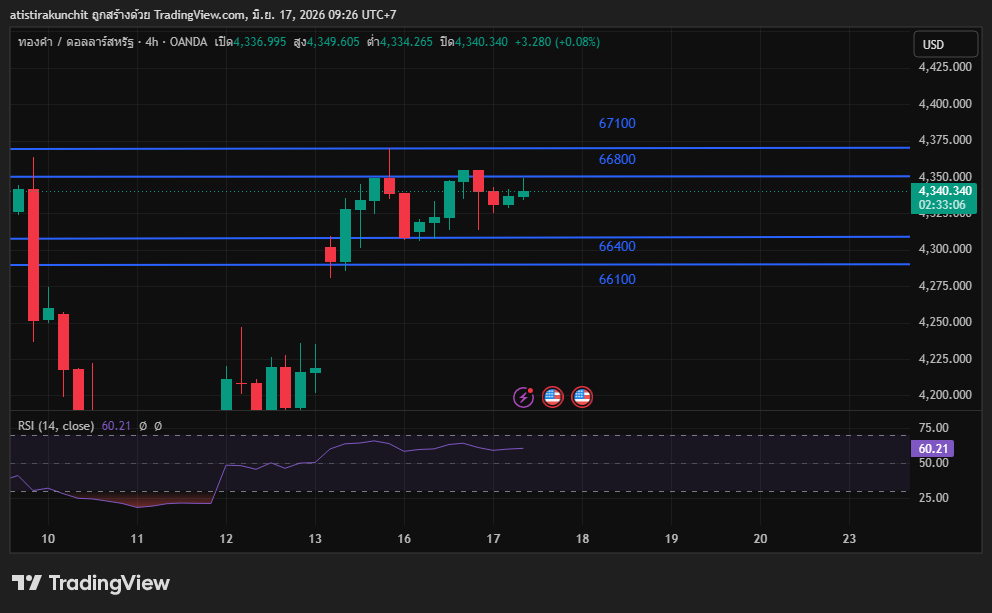Click the 4,425.000 price axis label
This screenshot has height=613, width=992.
(x=945, y=67)
